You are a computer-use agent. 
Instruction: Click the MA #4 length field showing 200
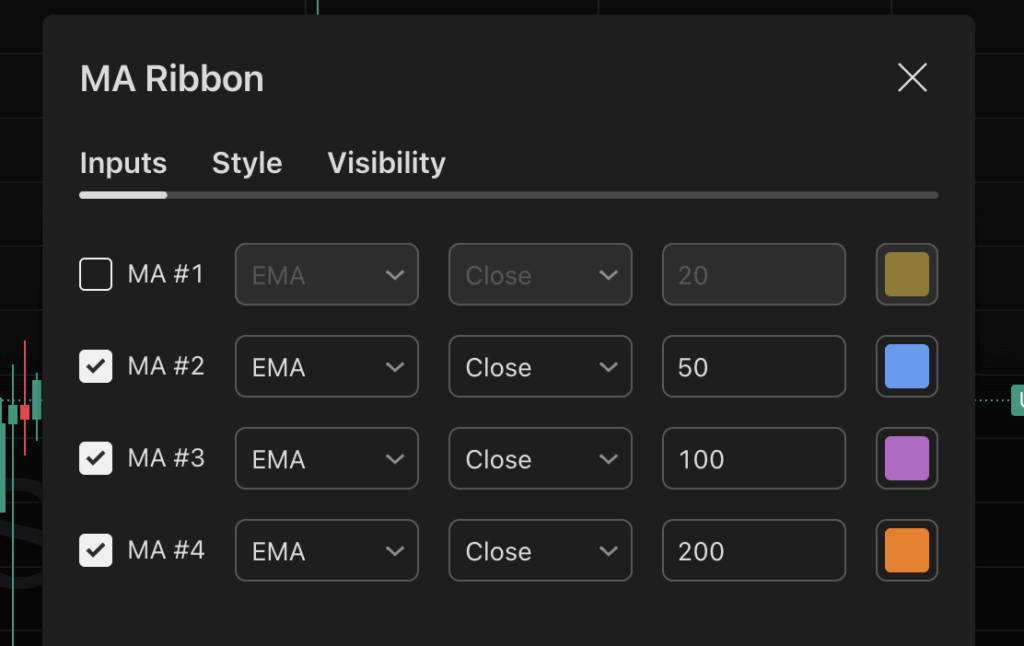click(x=753, y=551)
